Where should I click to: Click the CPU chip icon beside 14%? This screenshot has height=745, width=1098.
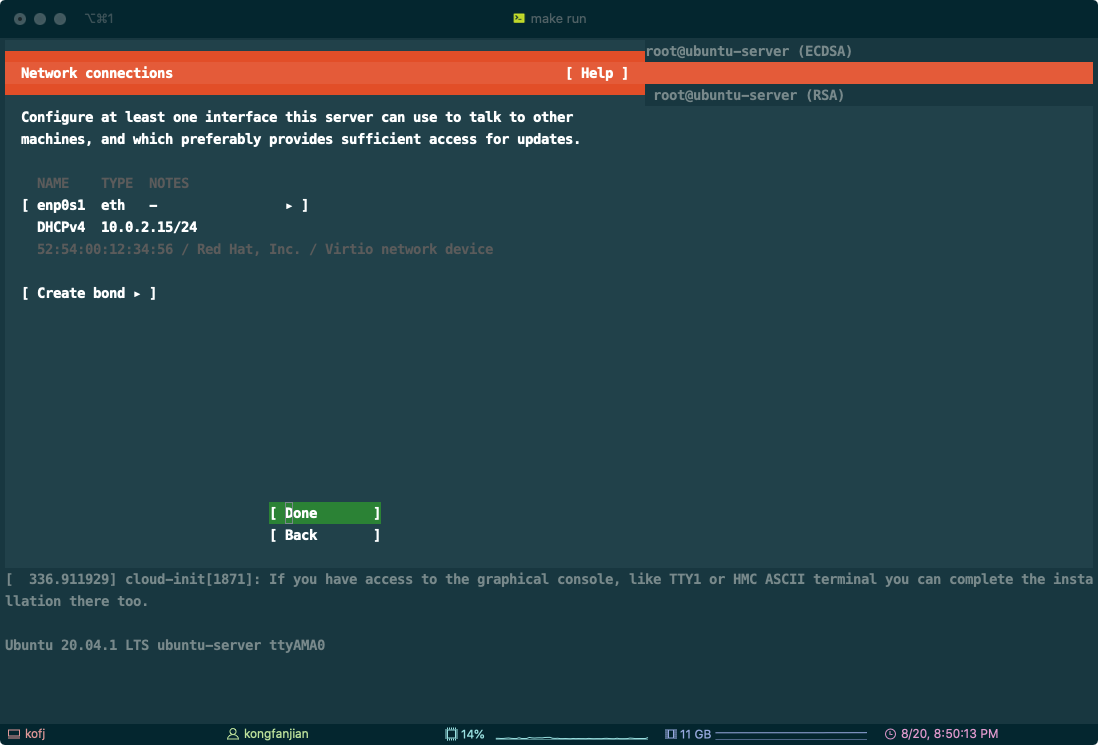tap(450, 734)
